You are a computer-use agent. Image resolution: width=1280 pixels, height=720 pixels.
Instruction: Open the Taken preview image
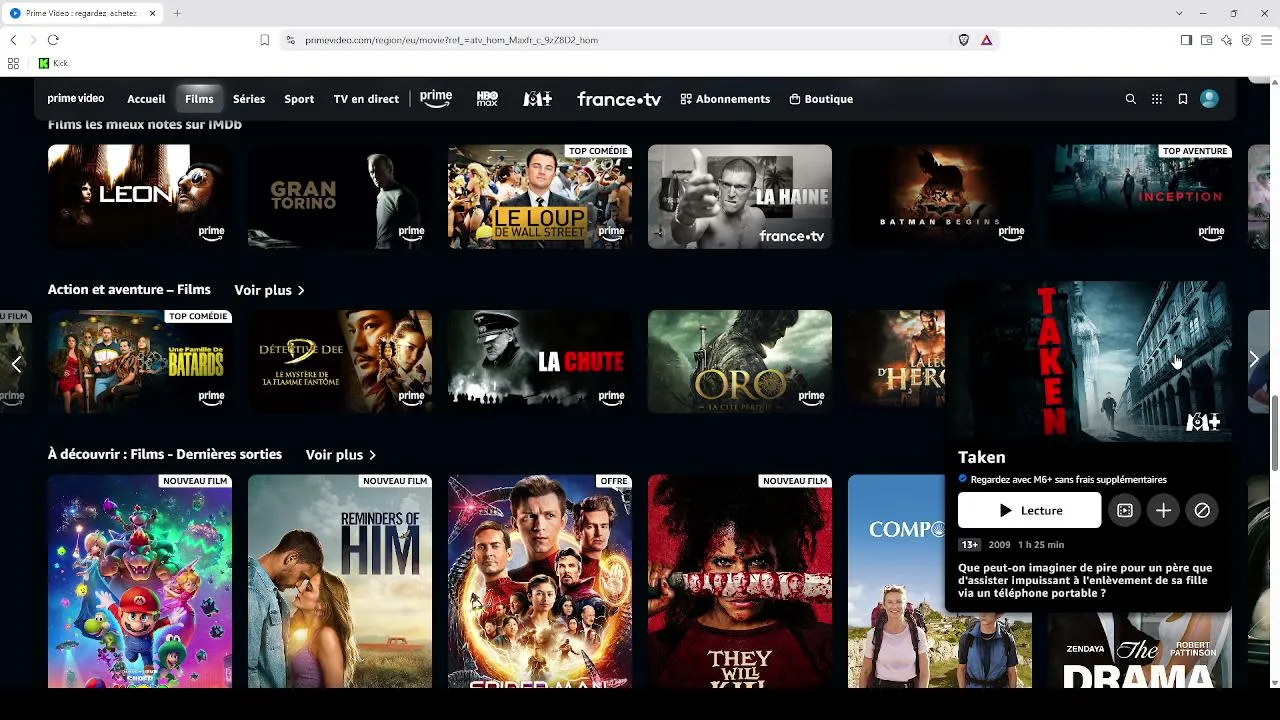tap(1088, 360)
